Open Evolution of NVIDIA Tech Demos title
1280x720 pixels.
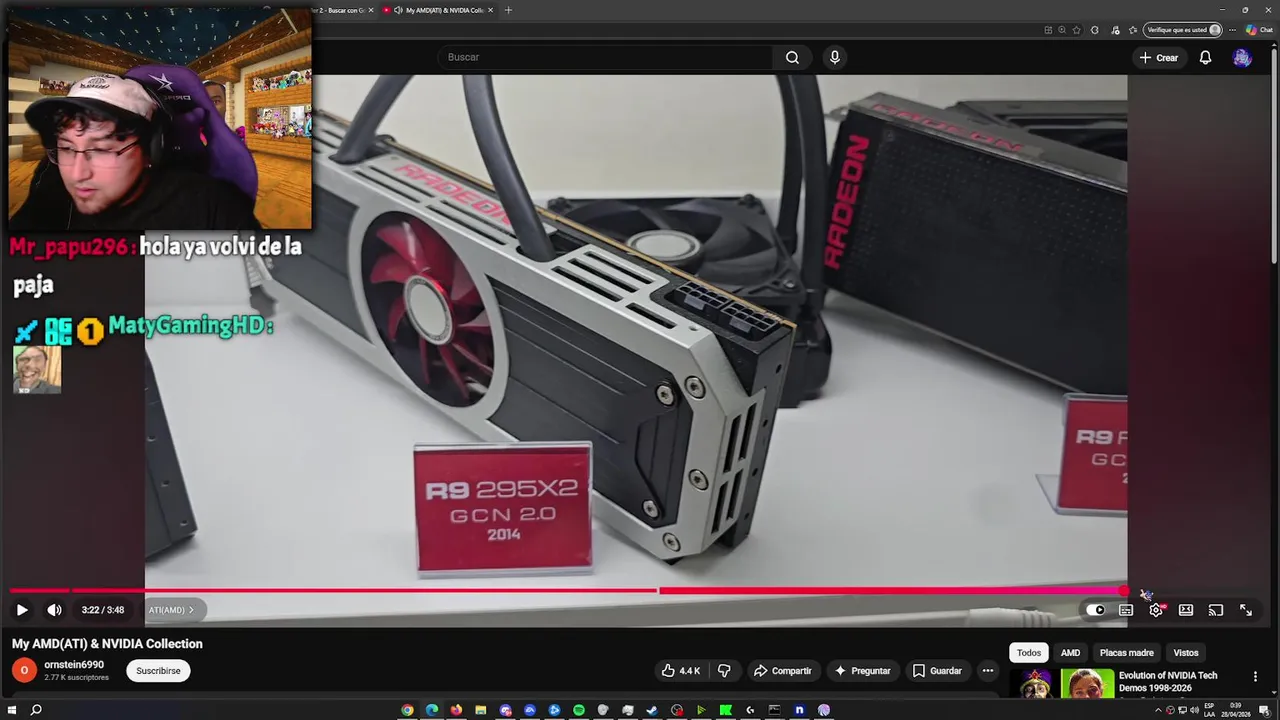(1168, 682)
